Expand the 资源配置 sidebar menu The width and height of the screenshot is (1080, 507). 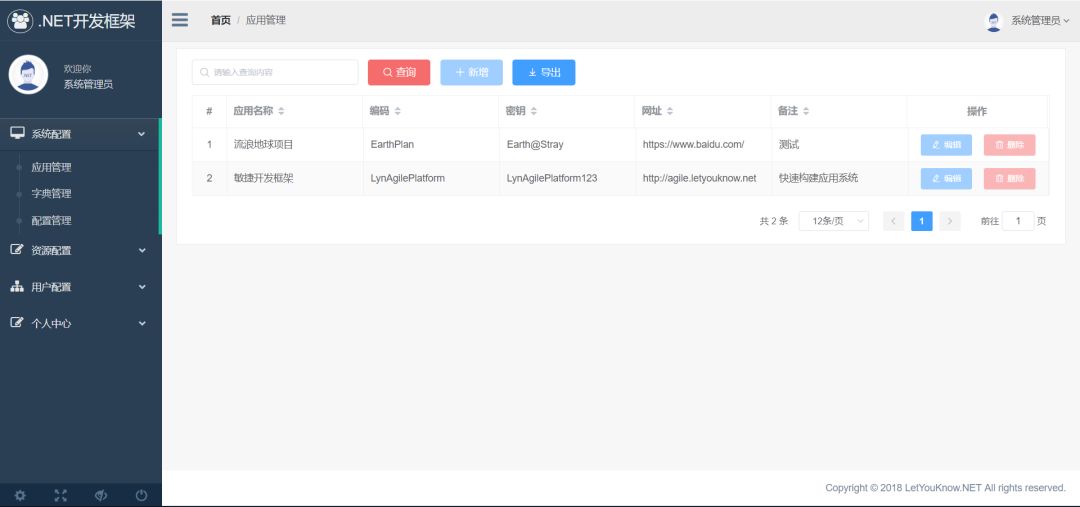(x=81, y=251)
